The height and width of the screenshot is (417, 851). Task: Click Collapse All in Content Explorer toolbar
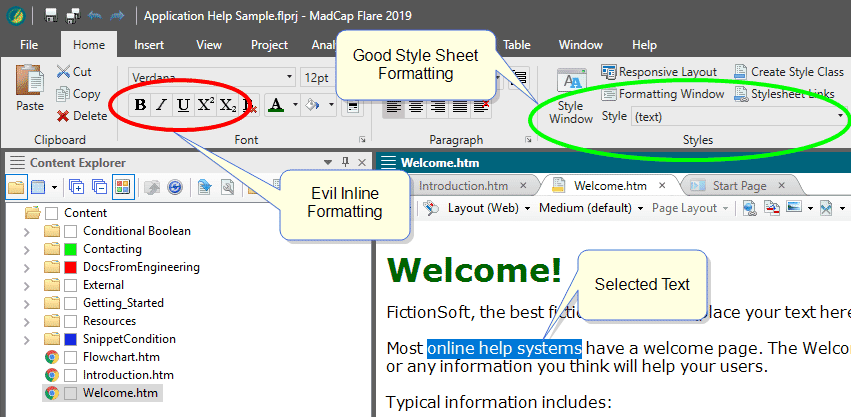point(99,187)
